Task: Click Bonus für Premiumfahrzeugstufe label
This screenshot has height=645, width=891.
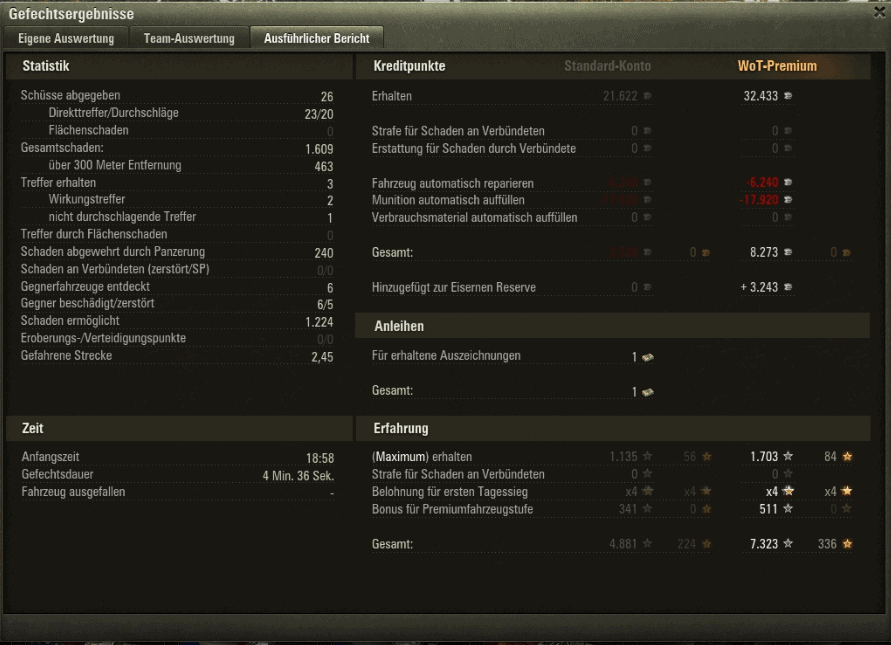Action: click(x=453, y=509)
